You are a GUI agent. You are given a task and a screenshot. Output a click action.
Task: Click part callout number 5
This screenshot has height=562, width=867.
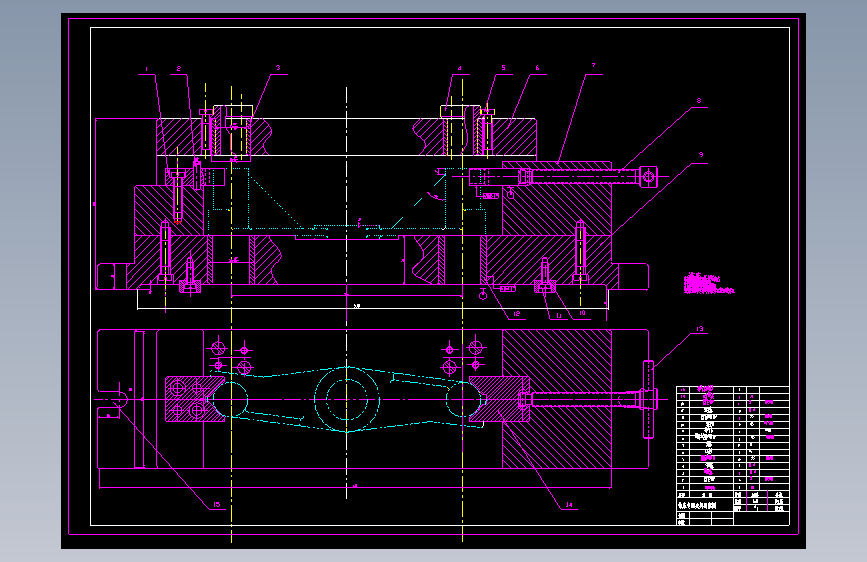coord(503,68)
